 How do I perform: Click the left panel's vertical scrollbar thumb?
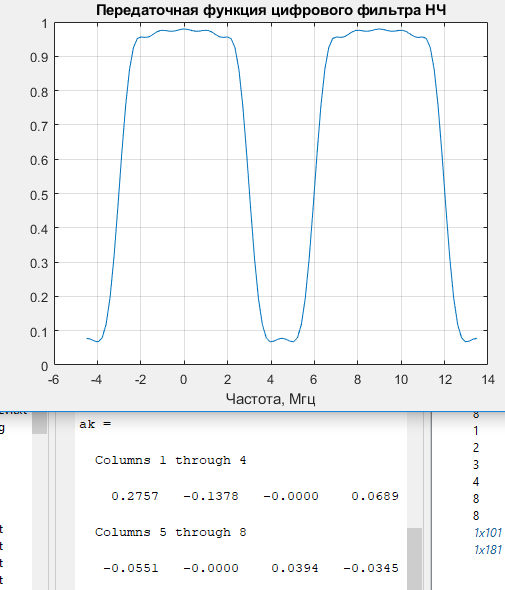pos(40,423)
